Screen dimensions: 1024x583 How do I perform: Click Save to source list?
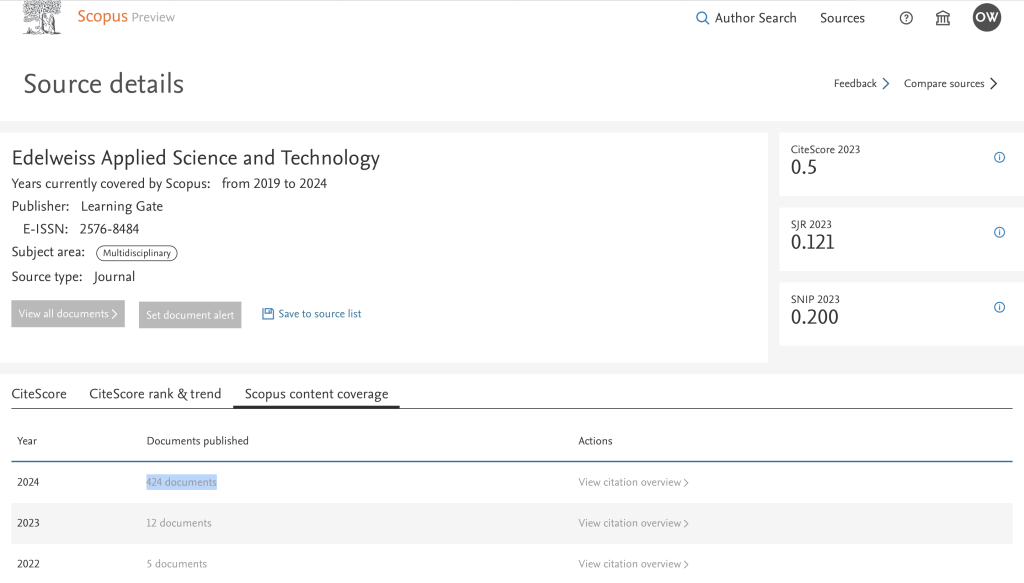pos(312,314)
